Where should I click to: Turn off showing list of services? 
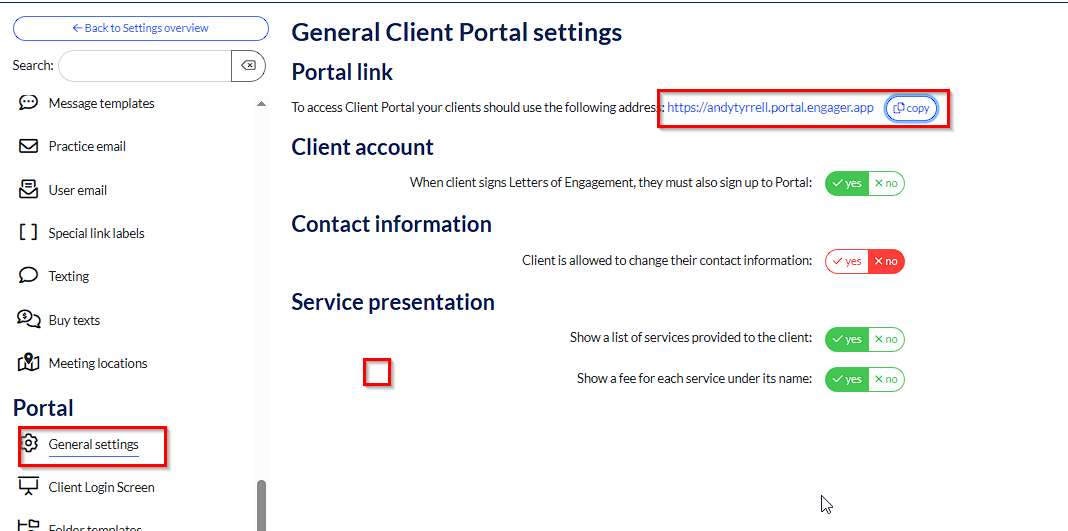point(886,339)
